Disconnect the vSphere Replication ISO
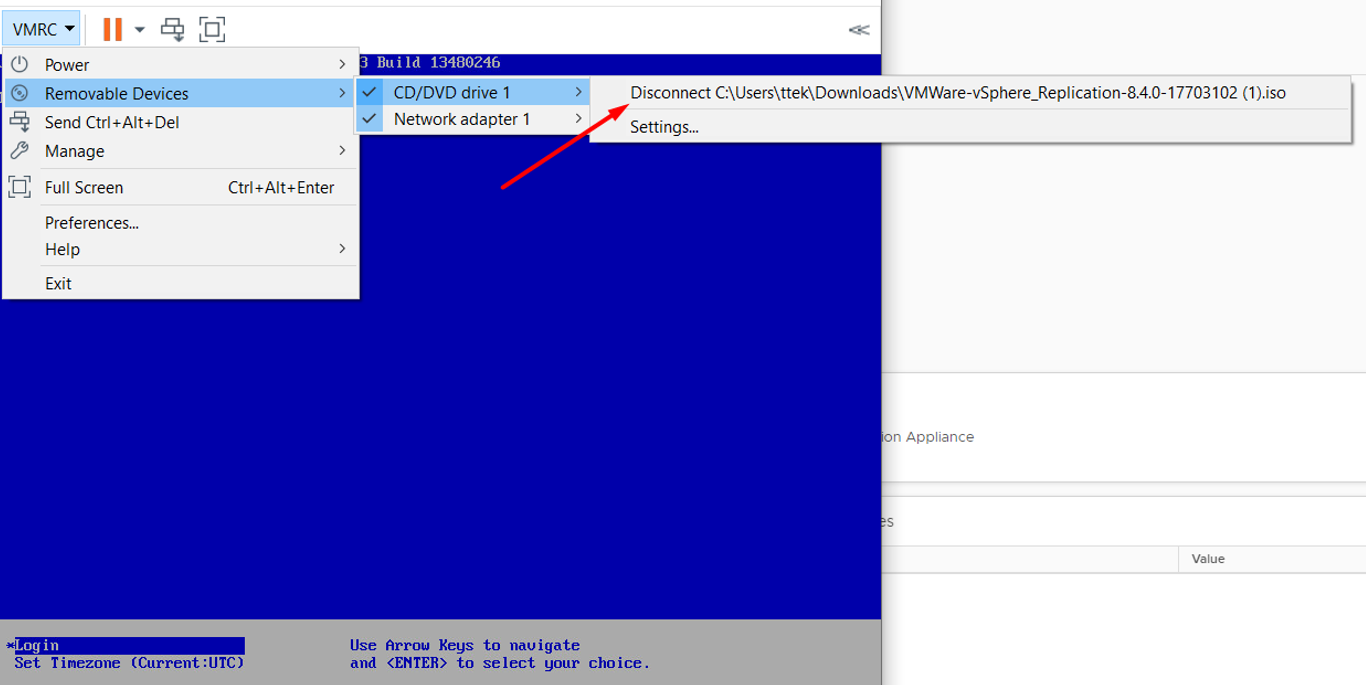The width and height of the screenshot is (1366, 685). point(957,93)
